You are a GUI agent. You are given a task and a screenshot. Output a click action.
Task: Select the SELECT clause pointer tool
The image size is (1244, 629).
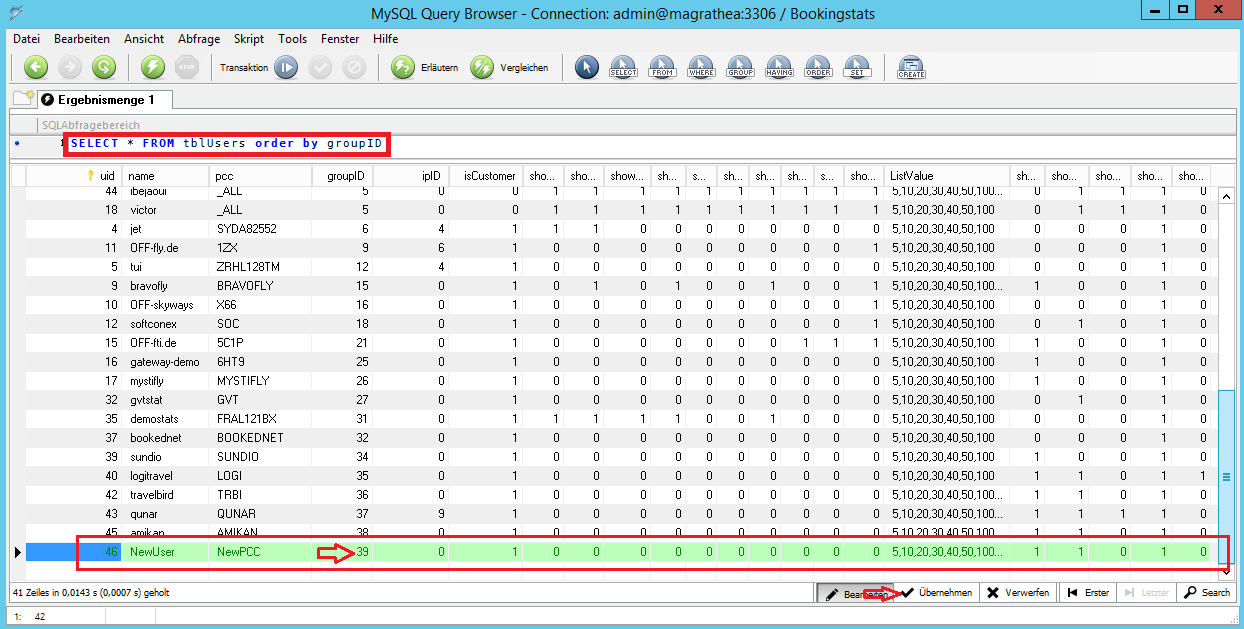point(622,67)
